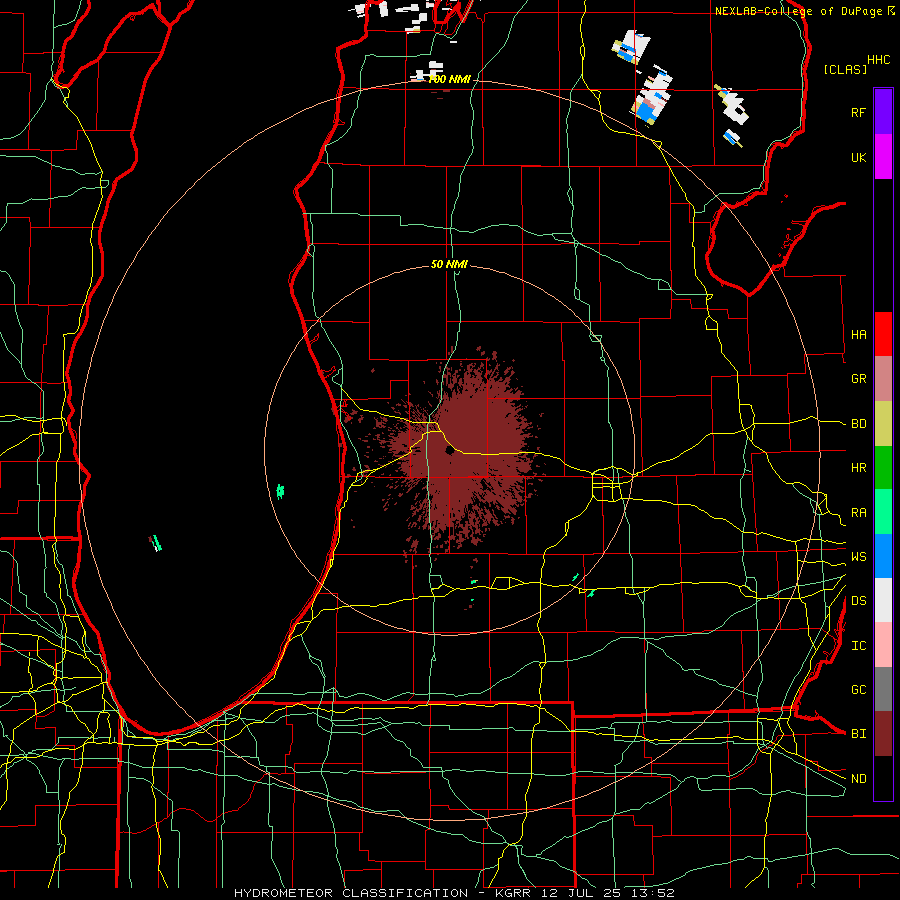This screenshot has height=900, width=900.
Task: Click the HHC product code text
Action: (x=878, y=60)
